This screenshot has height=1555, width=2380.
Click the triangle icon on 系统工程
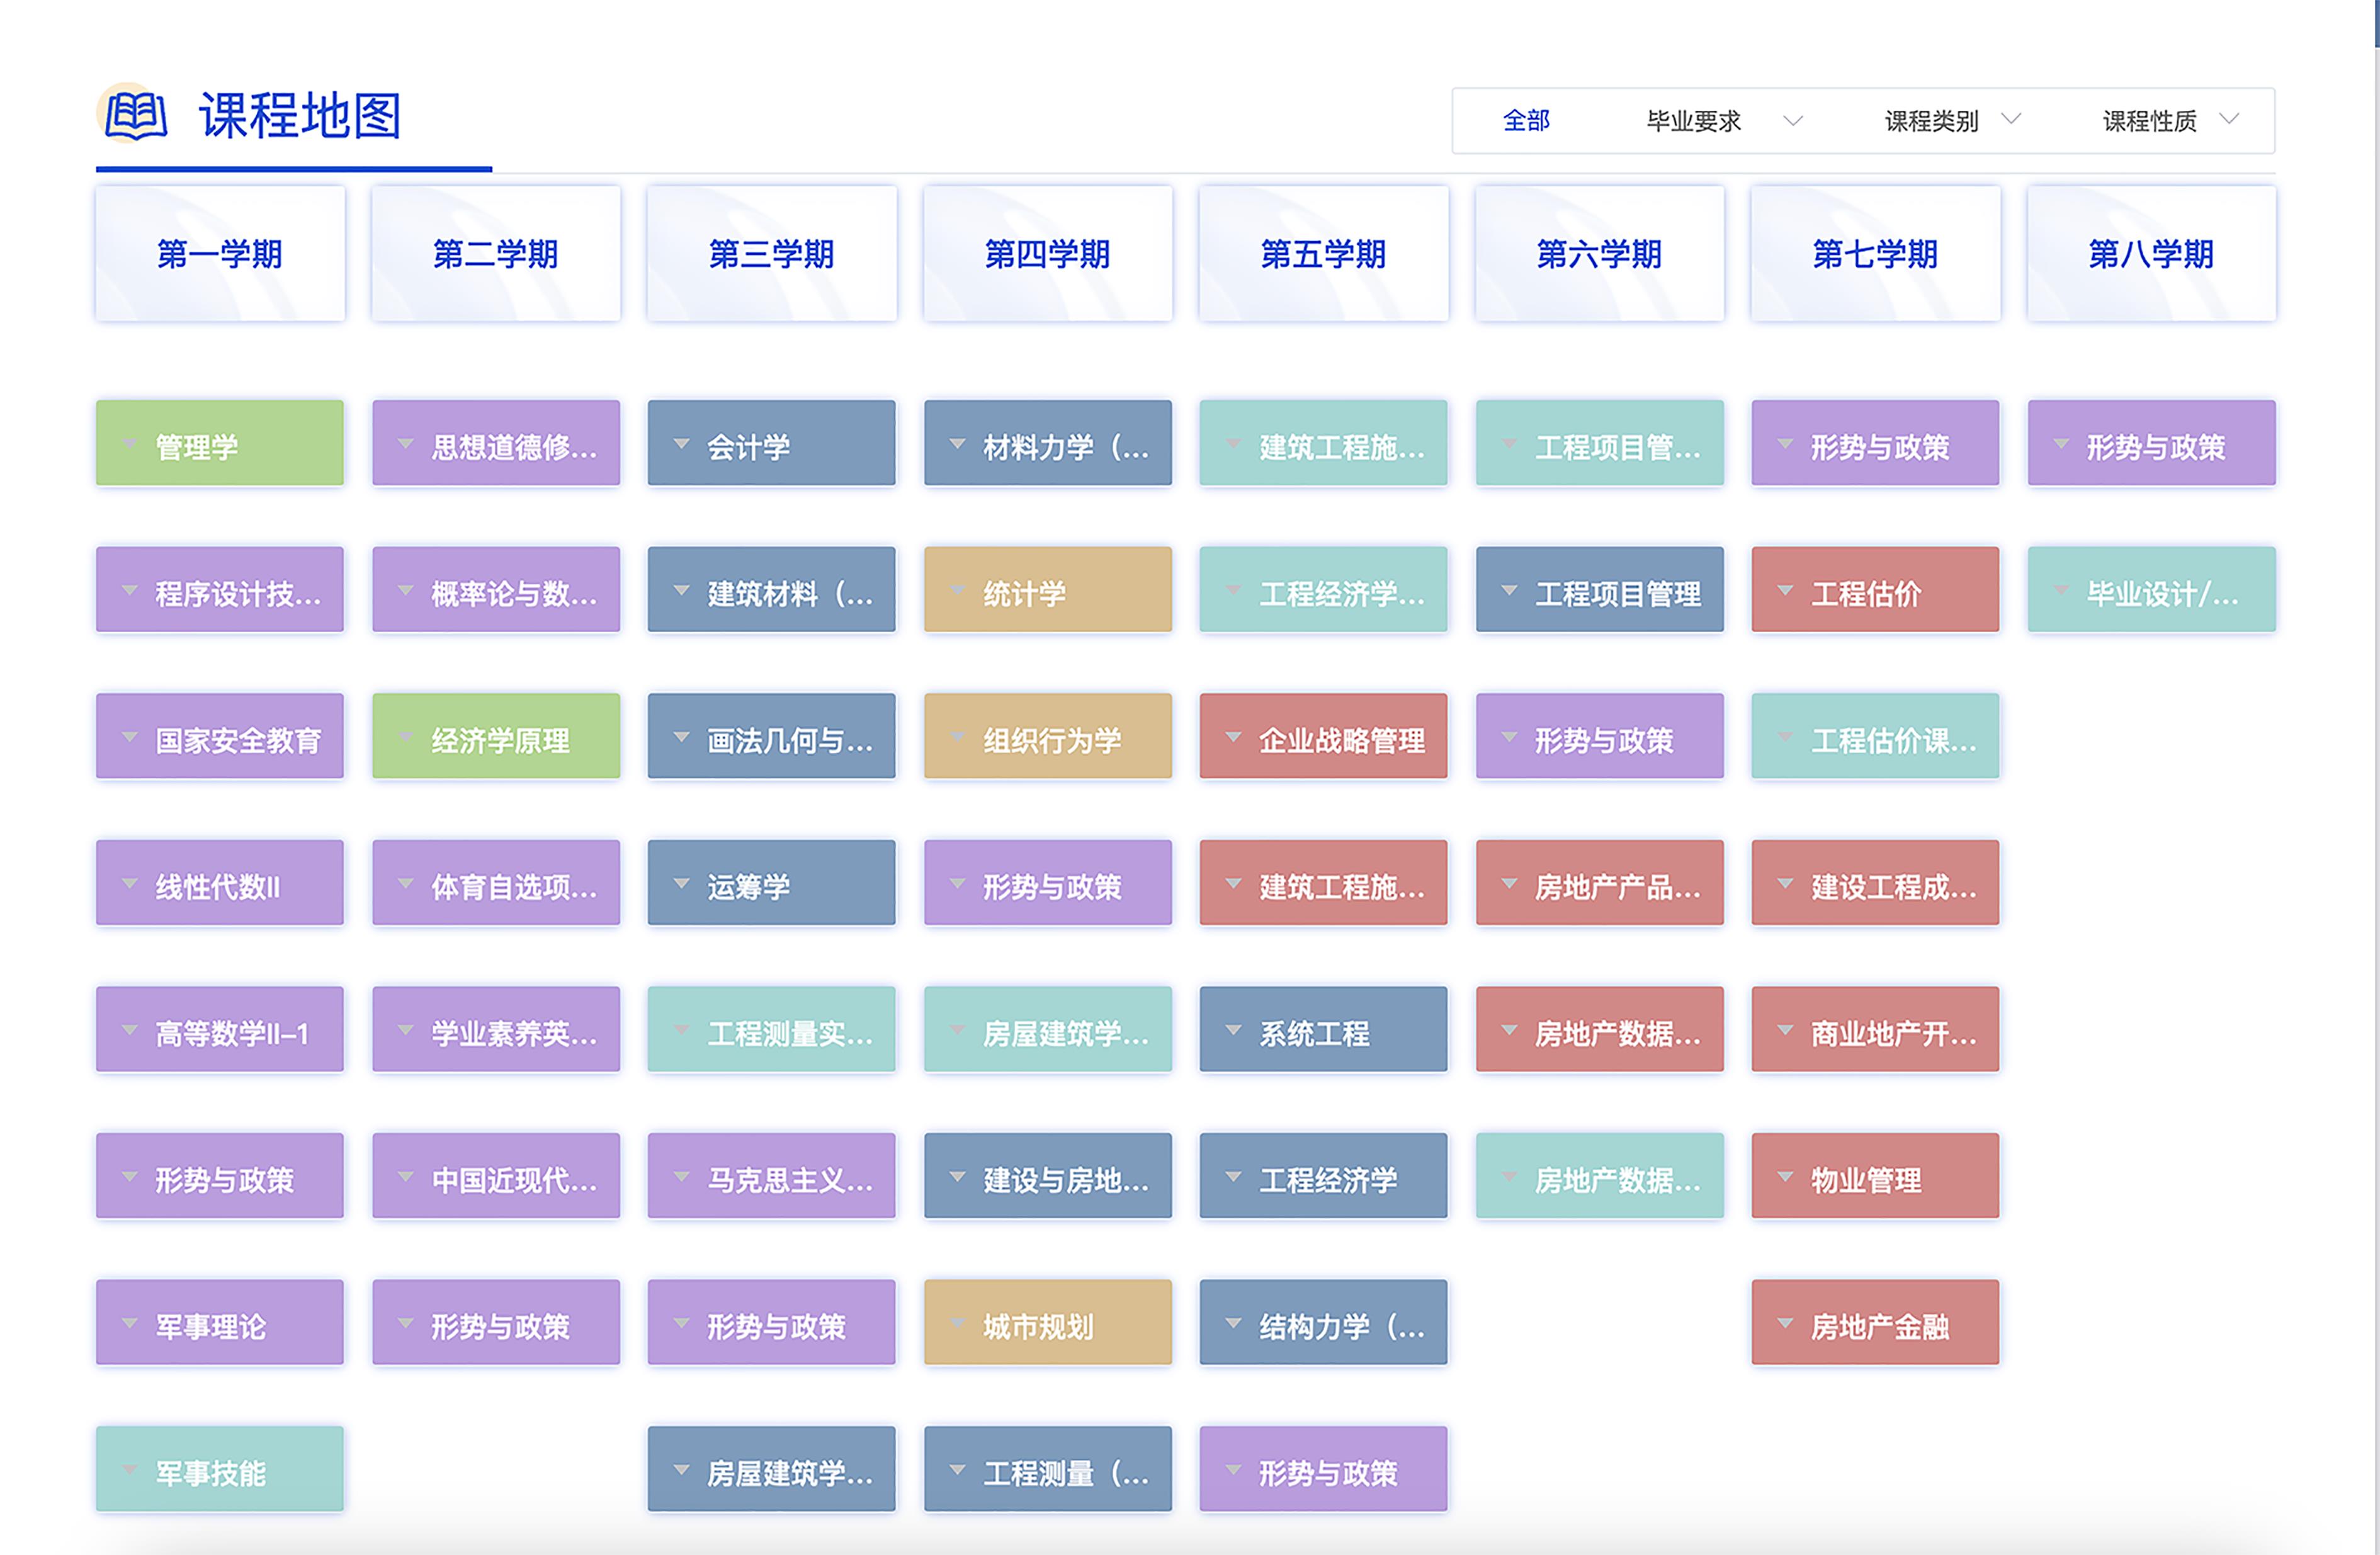1234,1030
